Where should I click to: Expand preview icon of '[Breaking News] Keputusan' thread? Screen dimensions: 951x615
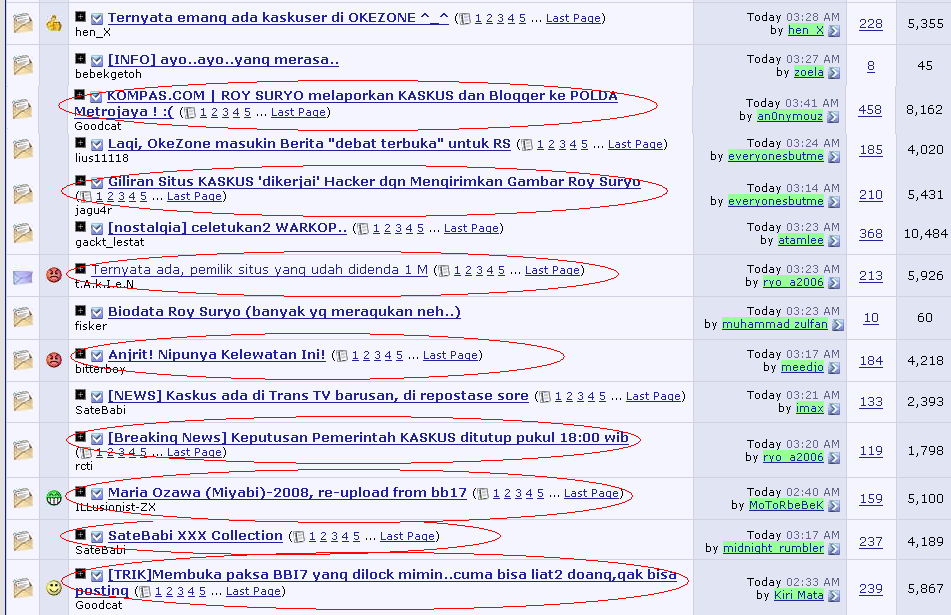pos(80,436)
